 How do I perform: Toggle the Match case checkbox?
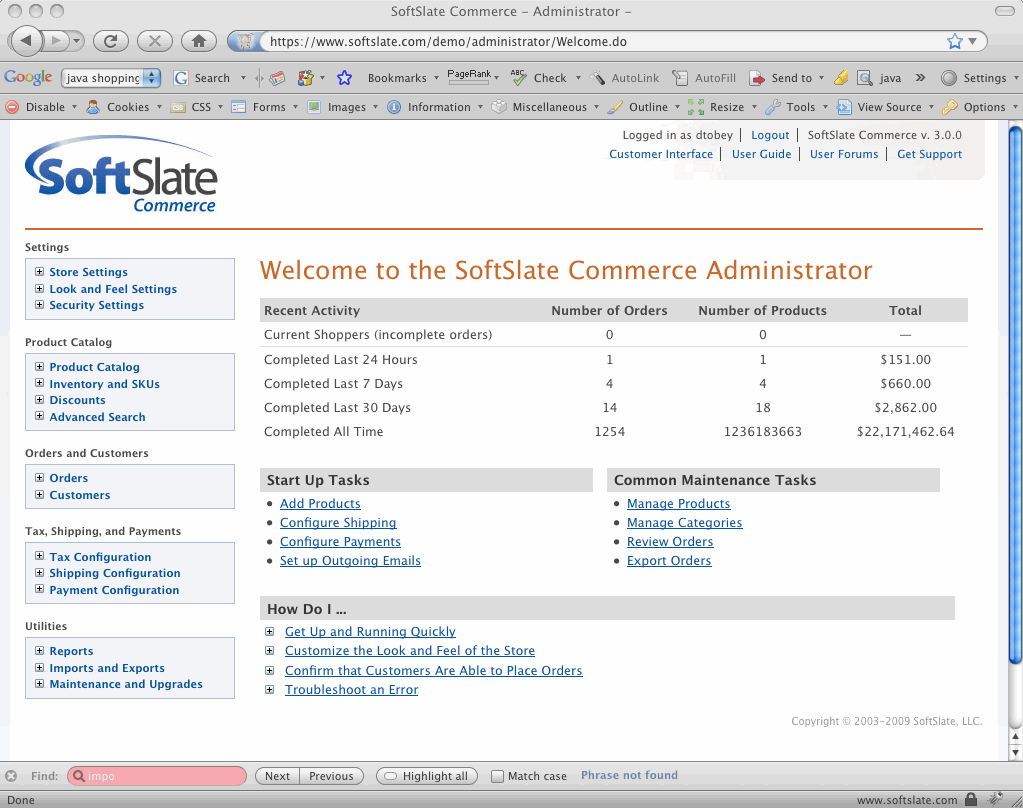click(497, 776)
